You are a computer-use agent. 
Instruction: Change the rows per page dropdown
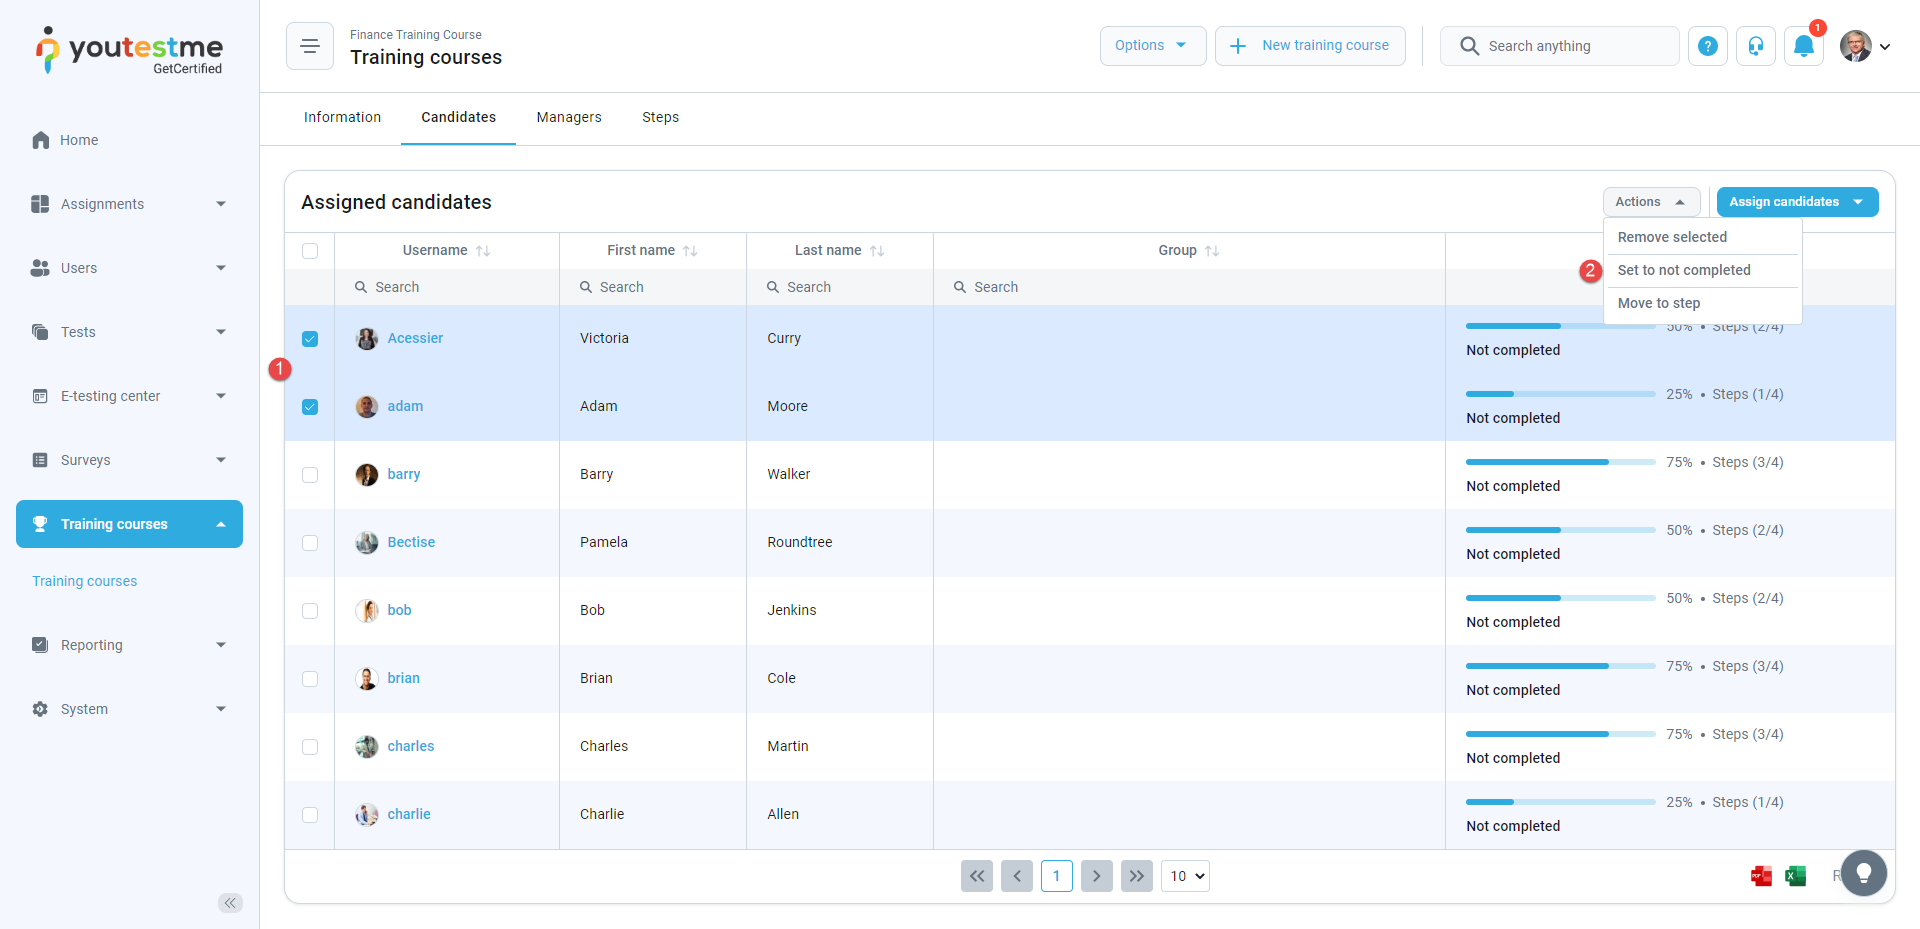click(x=1185, y=876)
